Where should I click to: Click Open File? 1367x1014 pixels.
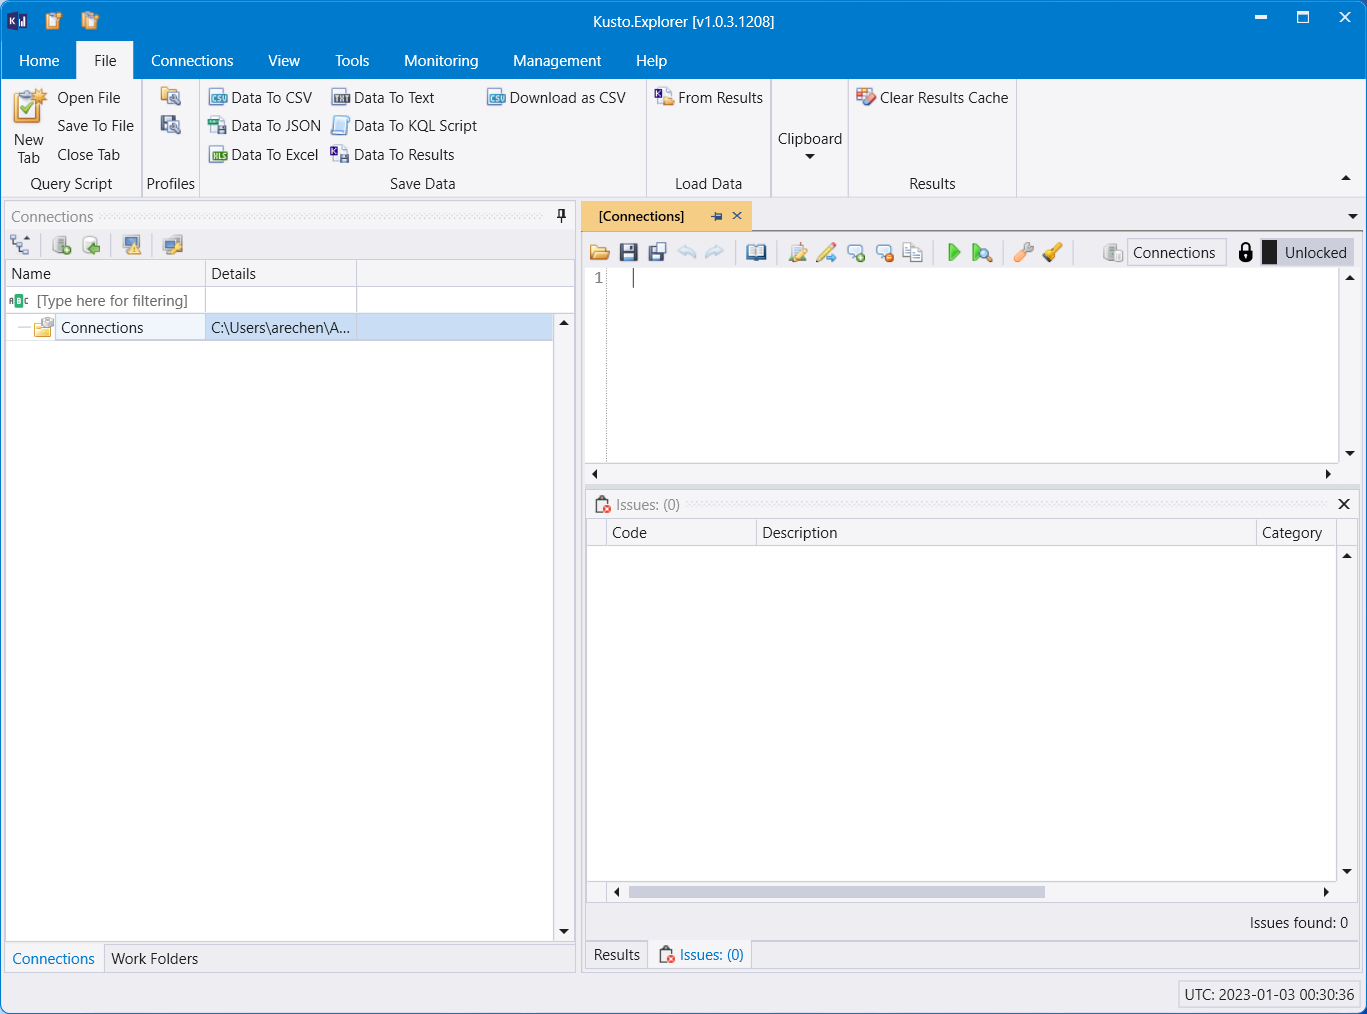[x=88, y=98]
